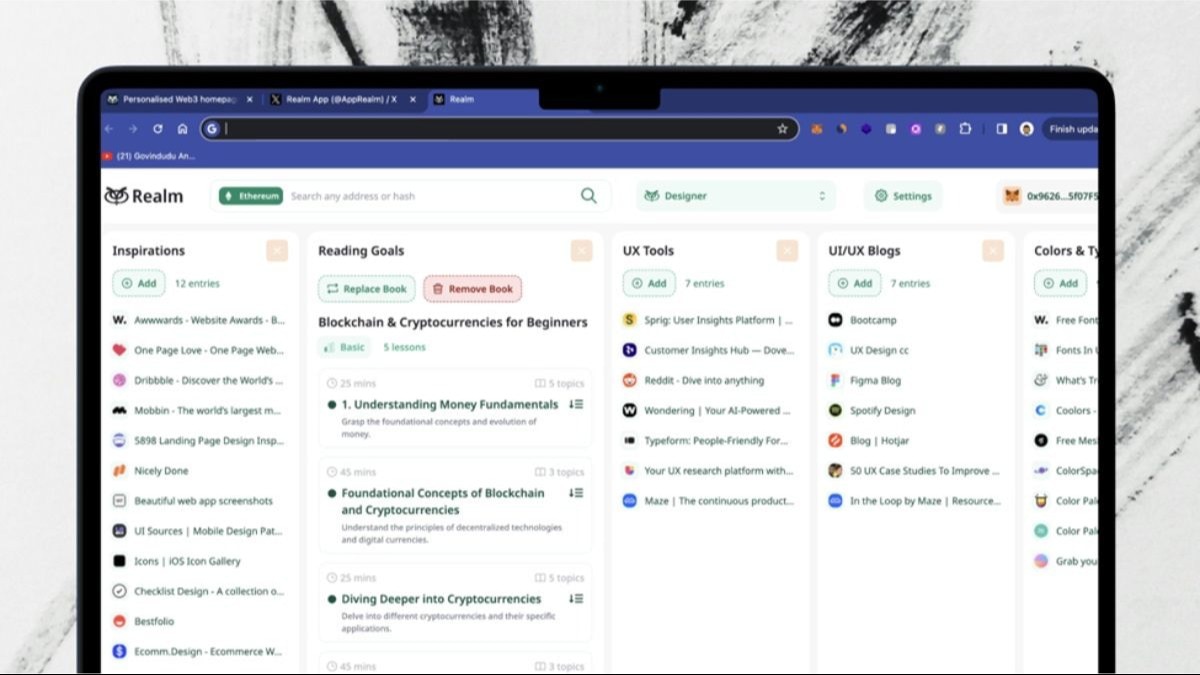Close the Reading Goals panel

(581, 251)
